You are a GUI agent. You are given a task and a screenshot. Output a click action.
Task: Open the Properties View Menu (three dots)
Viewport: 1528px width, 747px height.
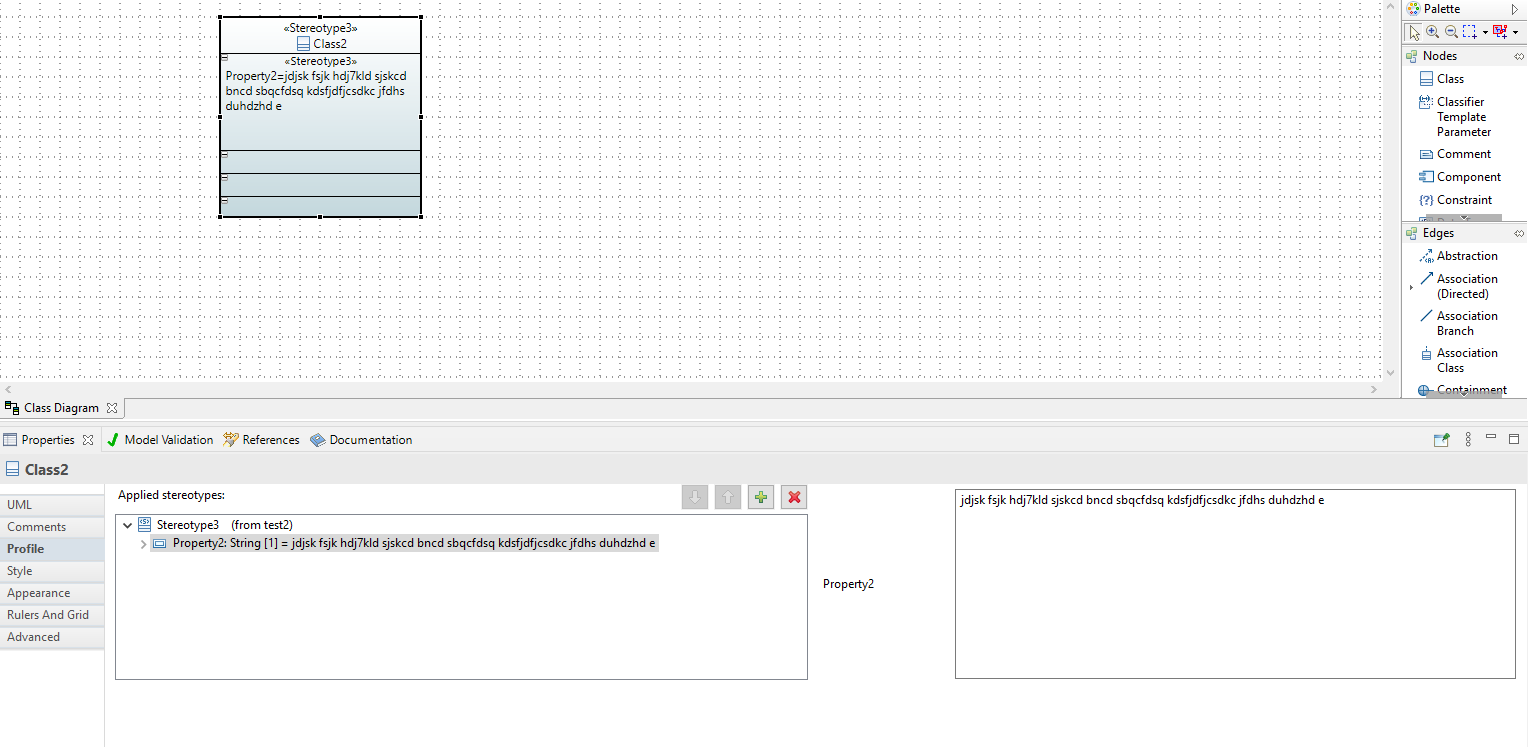(x=1468, y=439)
